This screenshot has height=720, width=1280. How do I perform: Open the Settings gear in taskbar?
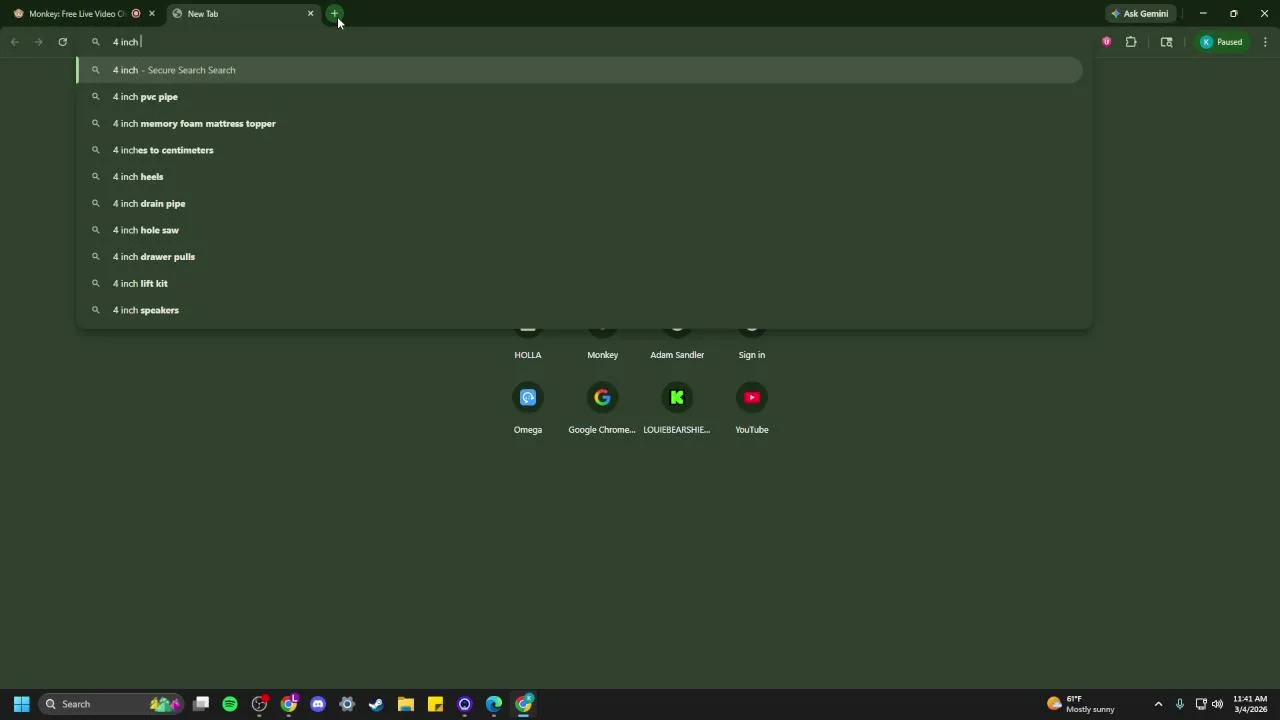[347, 704]
